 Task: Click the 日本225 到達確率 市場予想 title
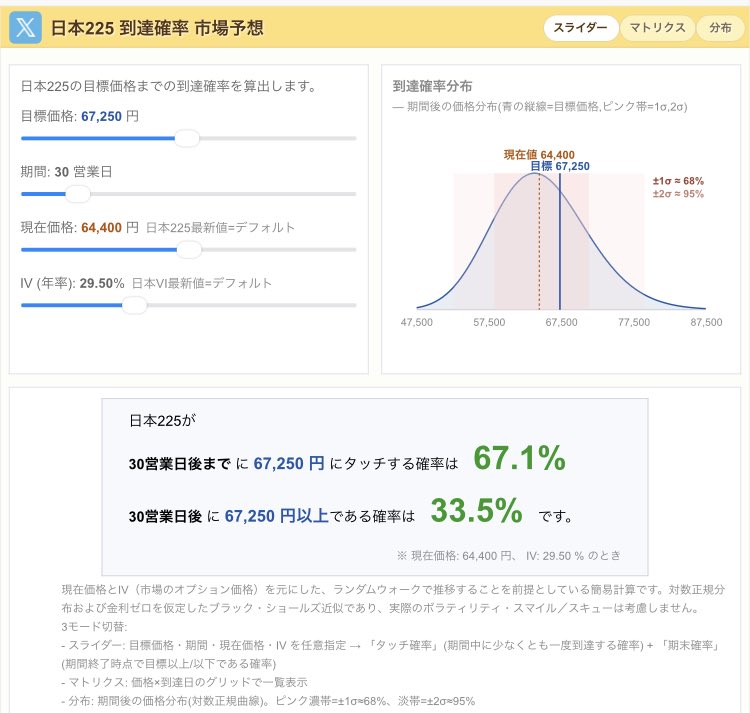click(x=157, y=28)
